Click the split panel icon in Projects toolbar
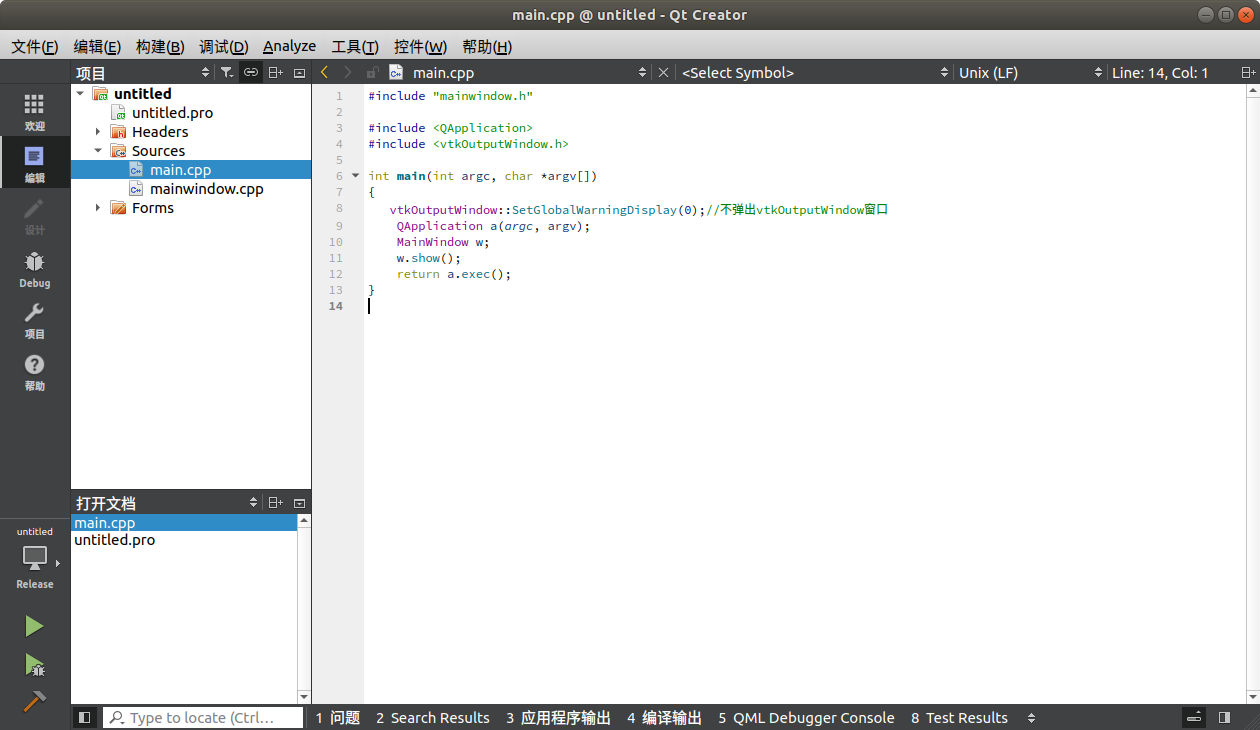The image size is (1260, 730). point(274,72)
